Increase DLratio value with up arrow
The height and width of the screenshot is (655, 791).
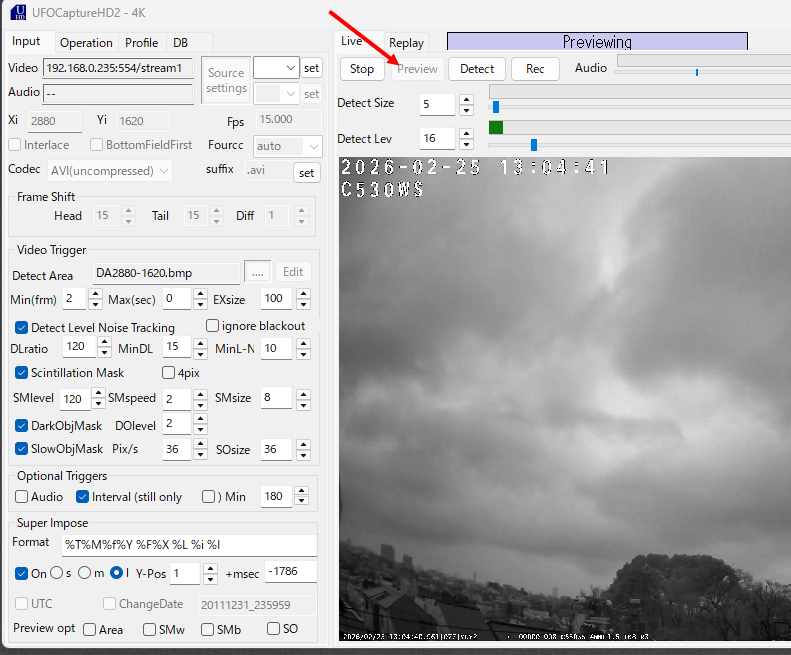(105, 342)
